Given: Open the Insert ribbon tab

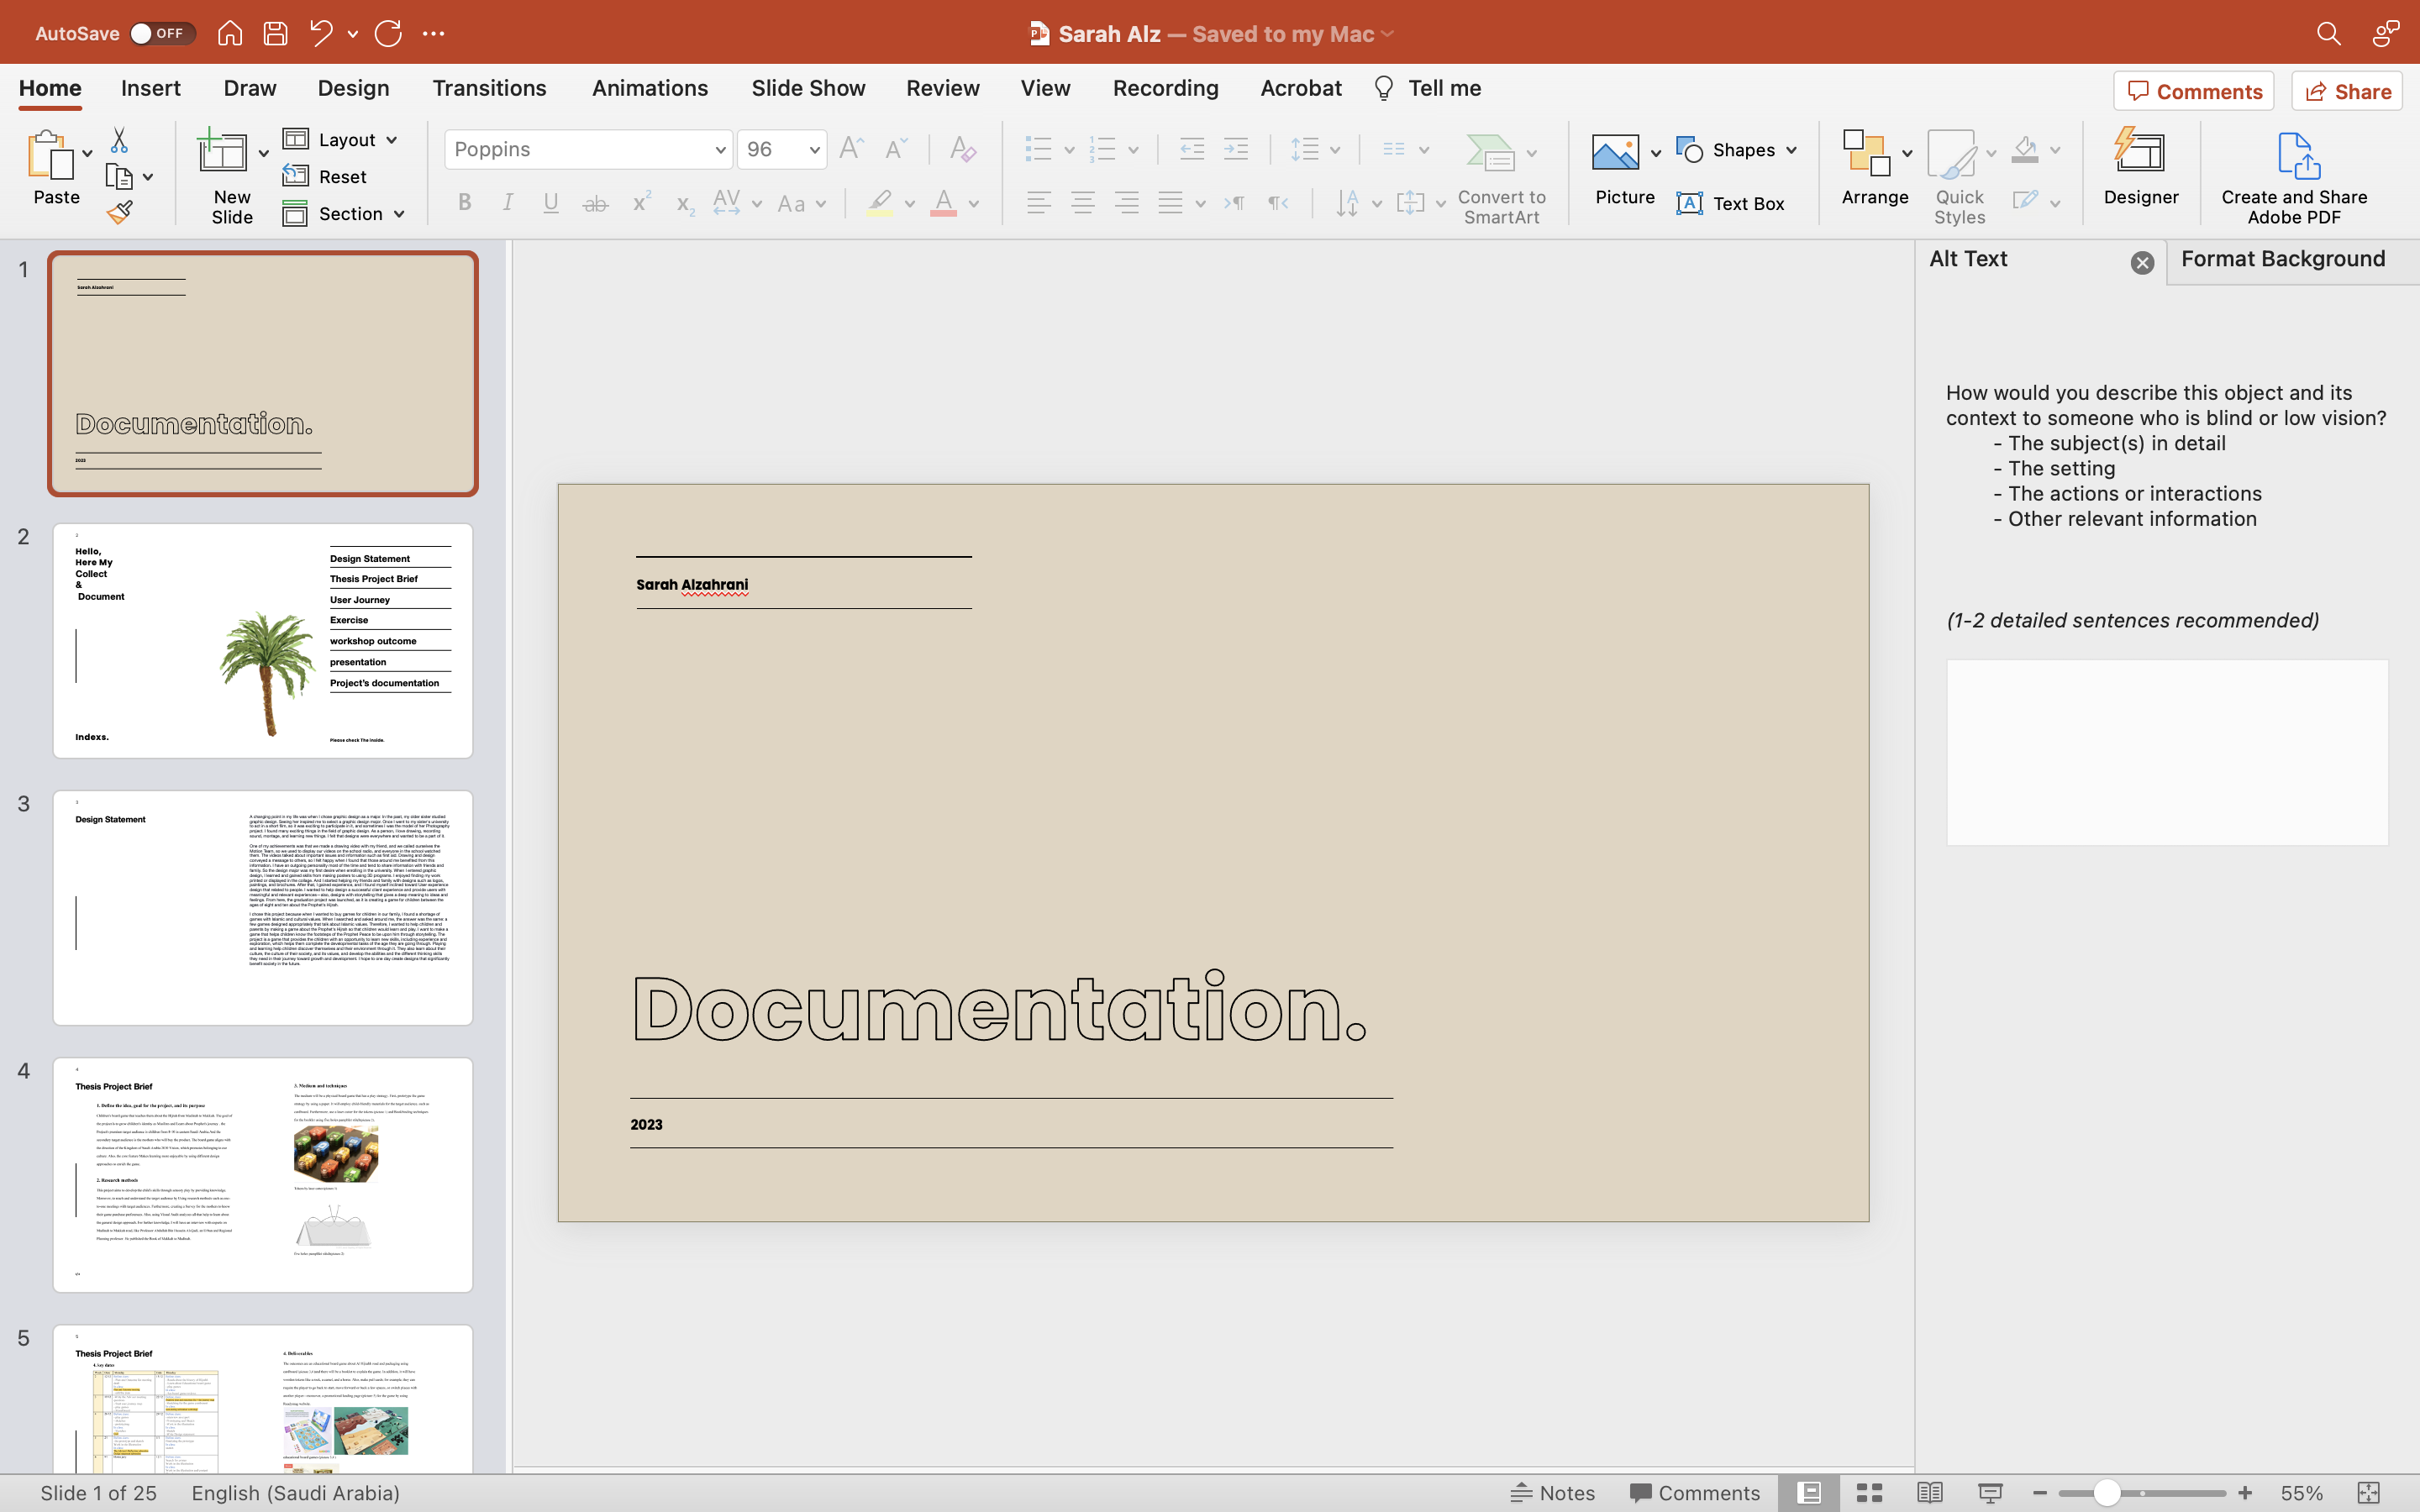Looking at the screenshot, I should pyautogui.click(x=151, y=88).
